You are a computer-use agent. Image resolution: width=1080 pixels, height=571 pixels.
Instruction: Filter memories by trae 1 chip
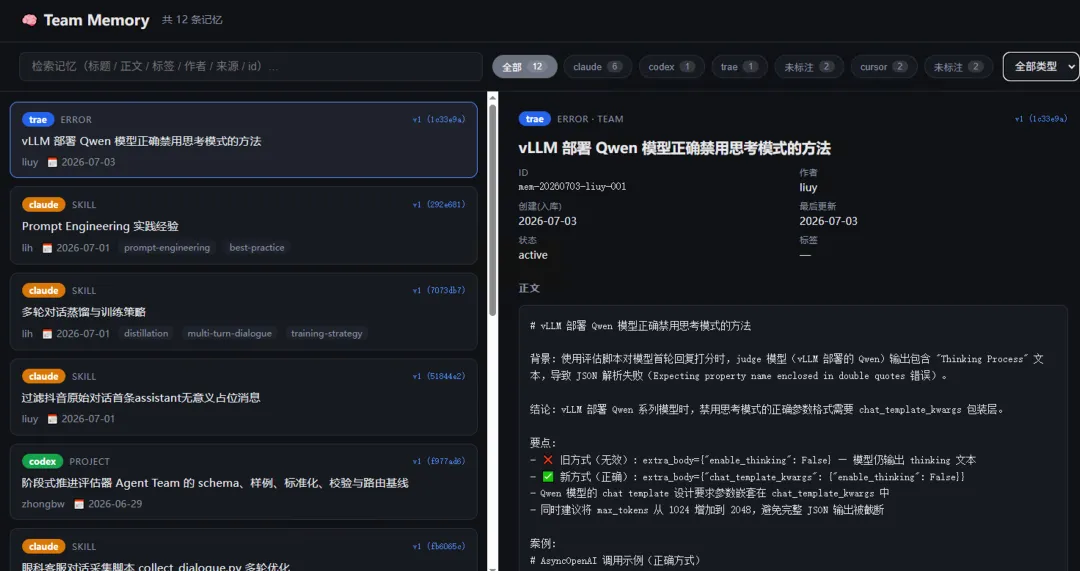pos(739,67)
